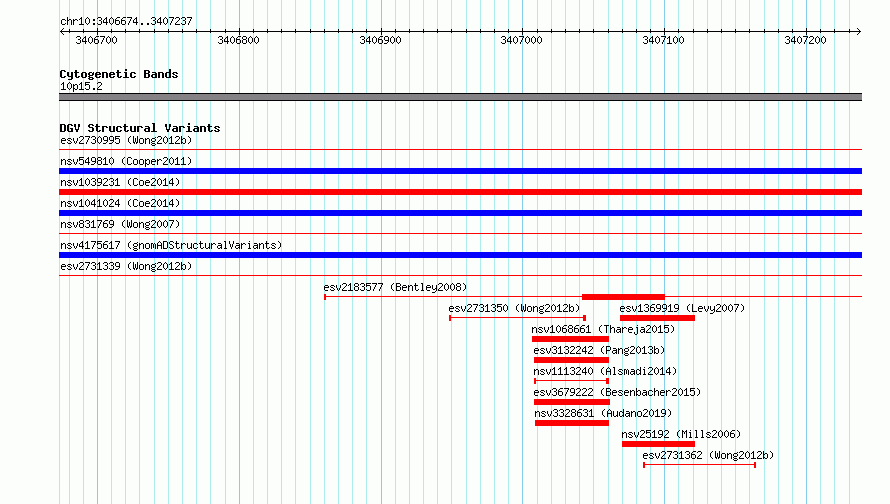Open the nsv1039231 (Coe2014) label
The height and width of the screenshot is (504, 890).
(x=120, y=182)
